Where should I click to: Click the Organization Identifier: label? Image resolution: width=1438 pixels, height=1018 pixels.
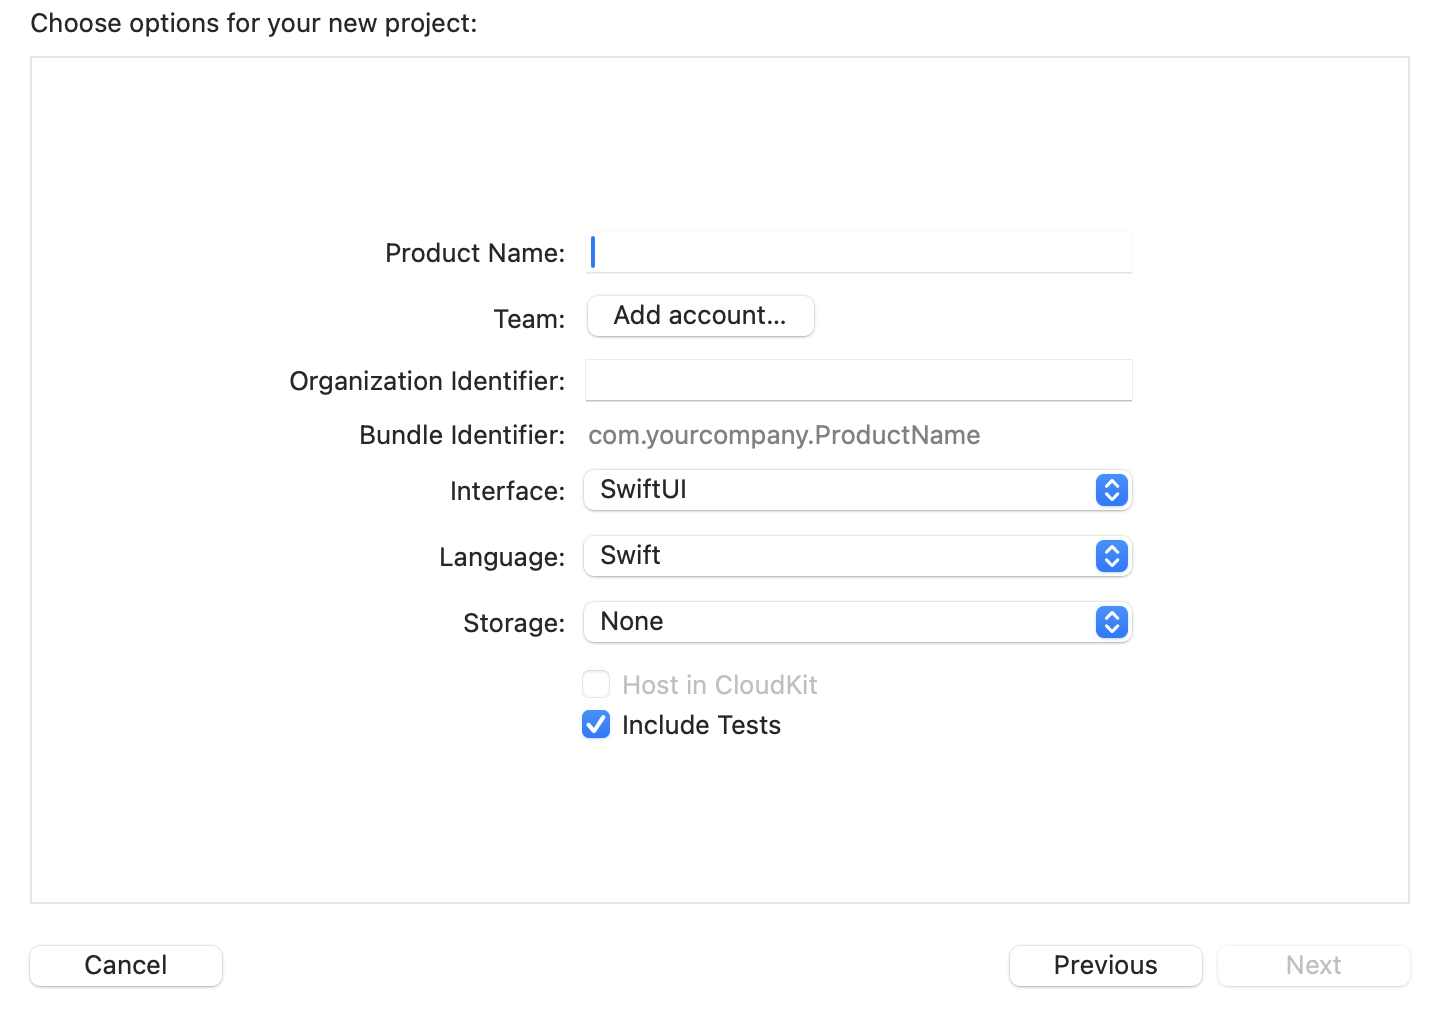(x=427, y=381)
